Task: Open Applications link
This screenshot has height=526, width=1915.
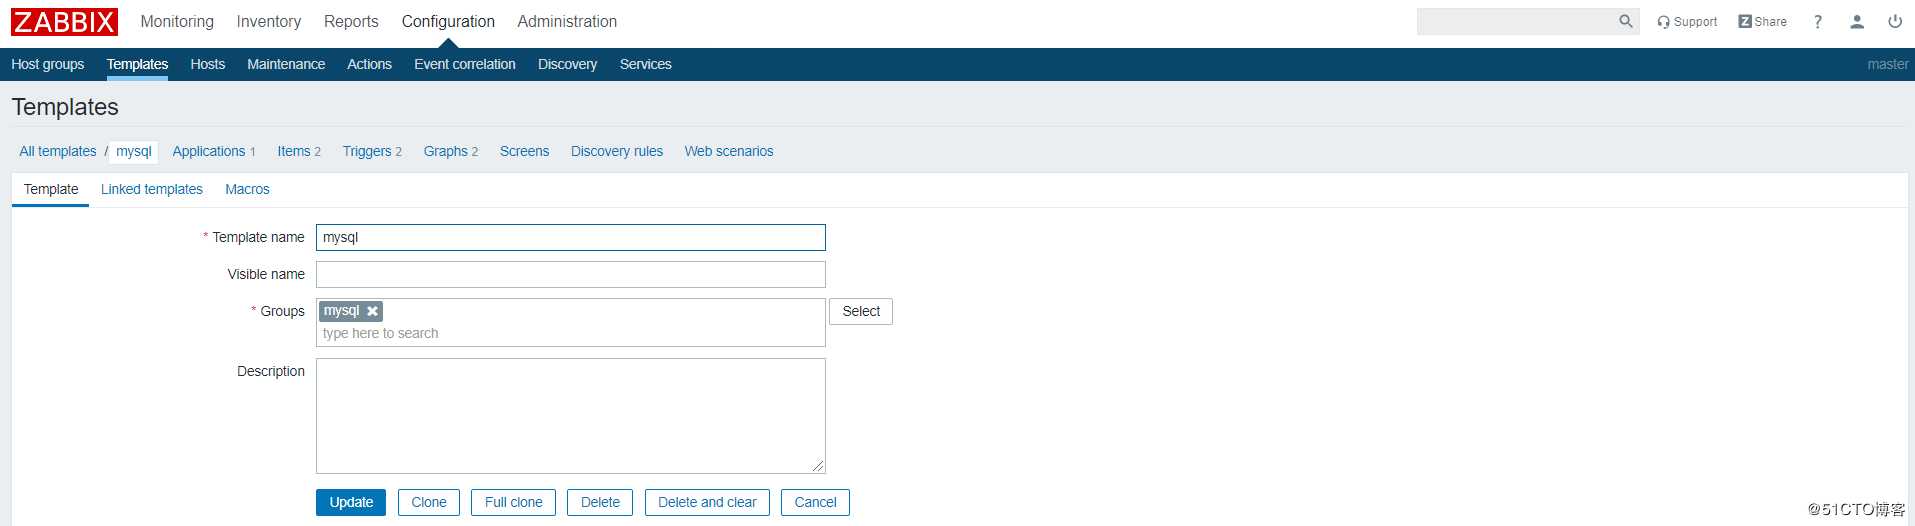Action: 209,151
